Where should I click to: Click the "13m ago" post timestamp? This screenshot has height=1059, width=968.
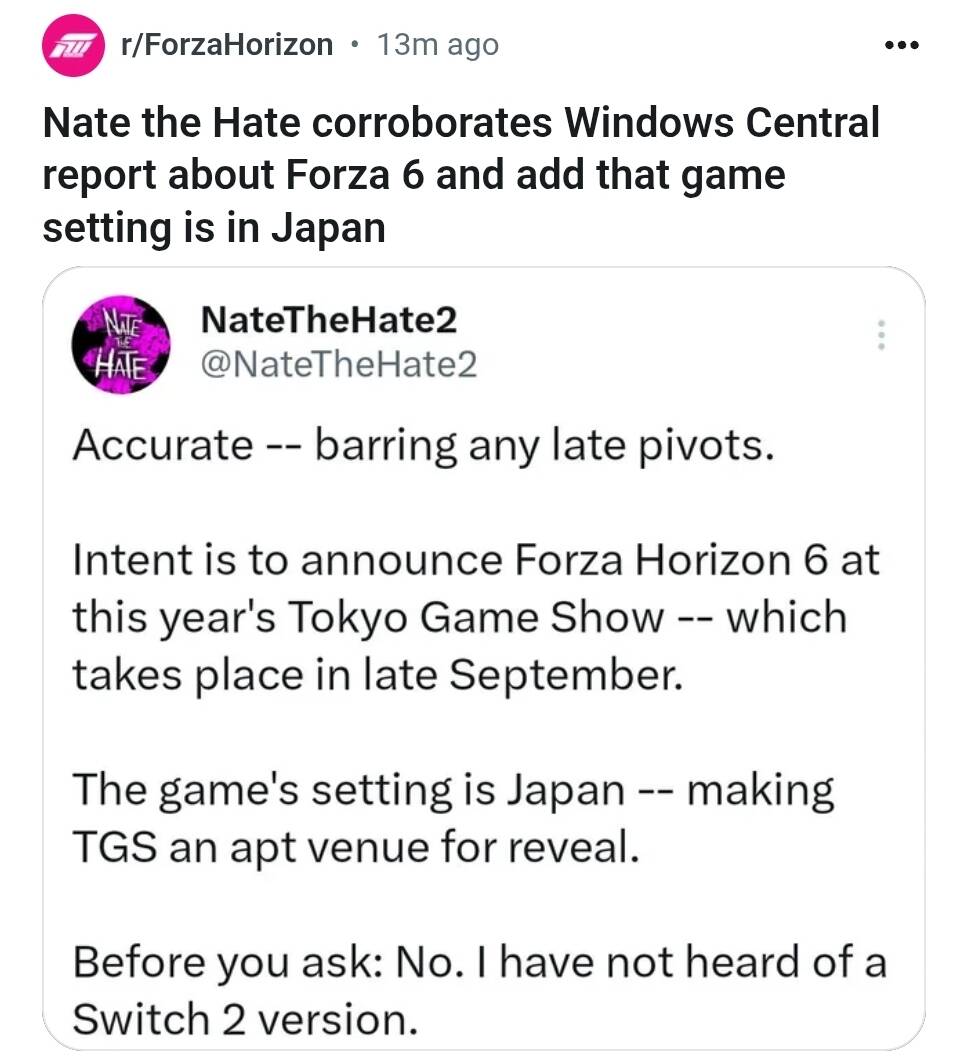click(x=437, y=45)
